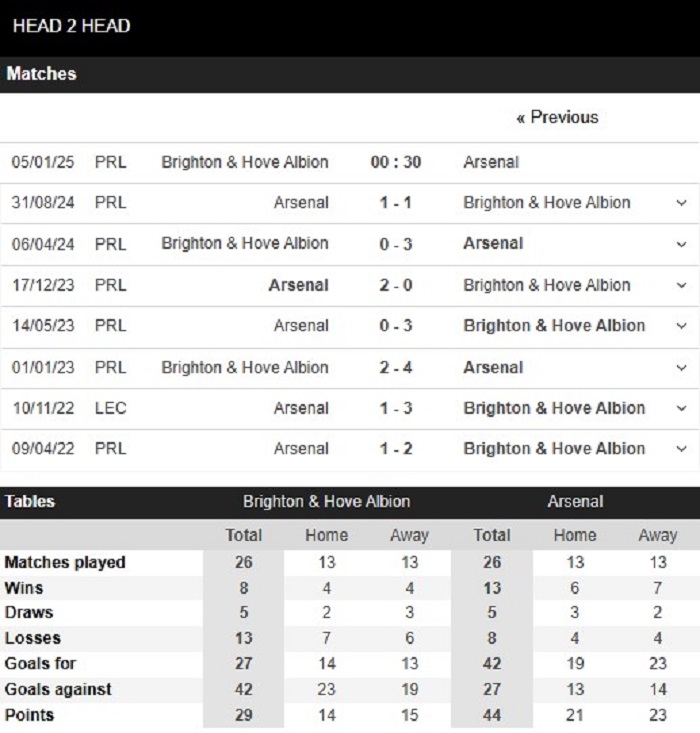Click the Arsenal tables column header

tap(575, 502)
